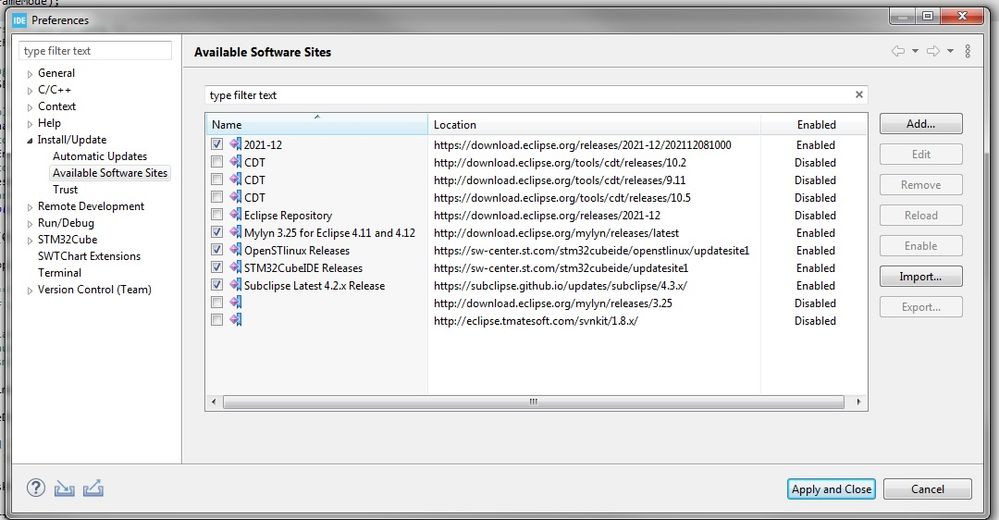Uncheck Subclipse Latest 4.2.x Release checkbox
This screenshot has width=999, height=520.
(x=217, y=284)
